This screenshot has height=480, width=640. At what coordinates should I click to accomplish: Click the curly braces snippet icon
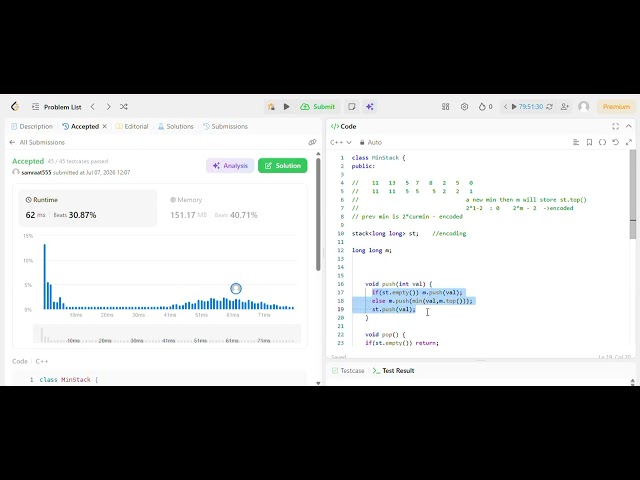pyautogui.click(x=602, y=142)
